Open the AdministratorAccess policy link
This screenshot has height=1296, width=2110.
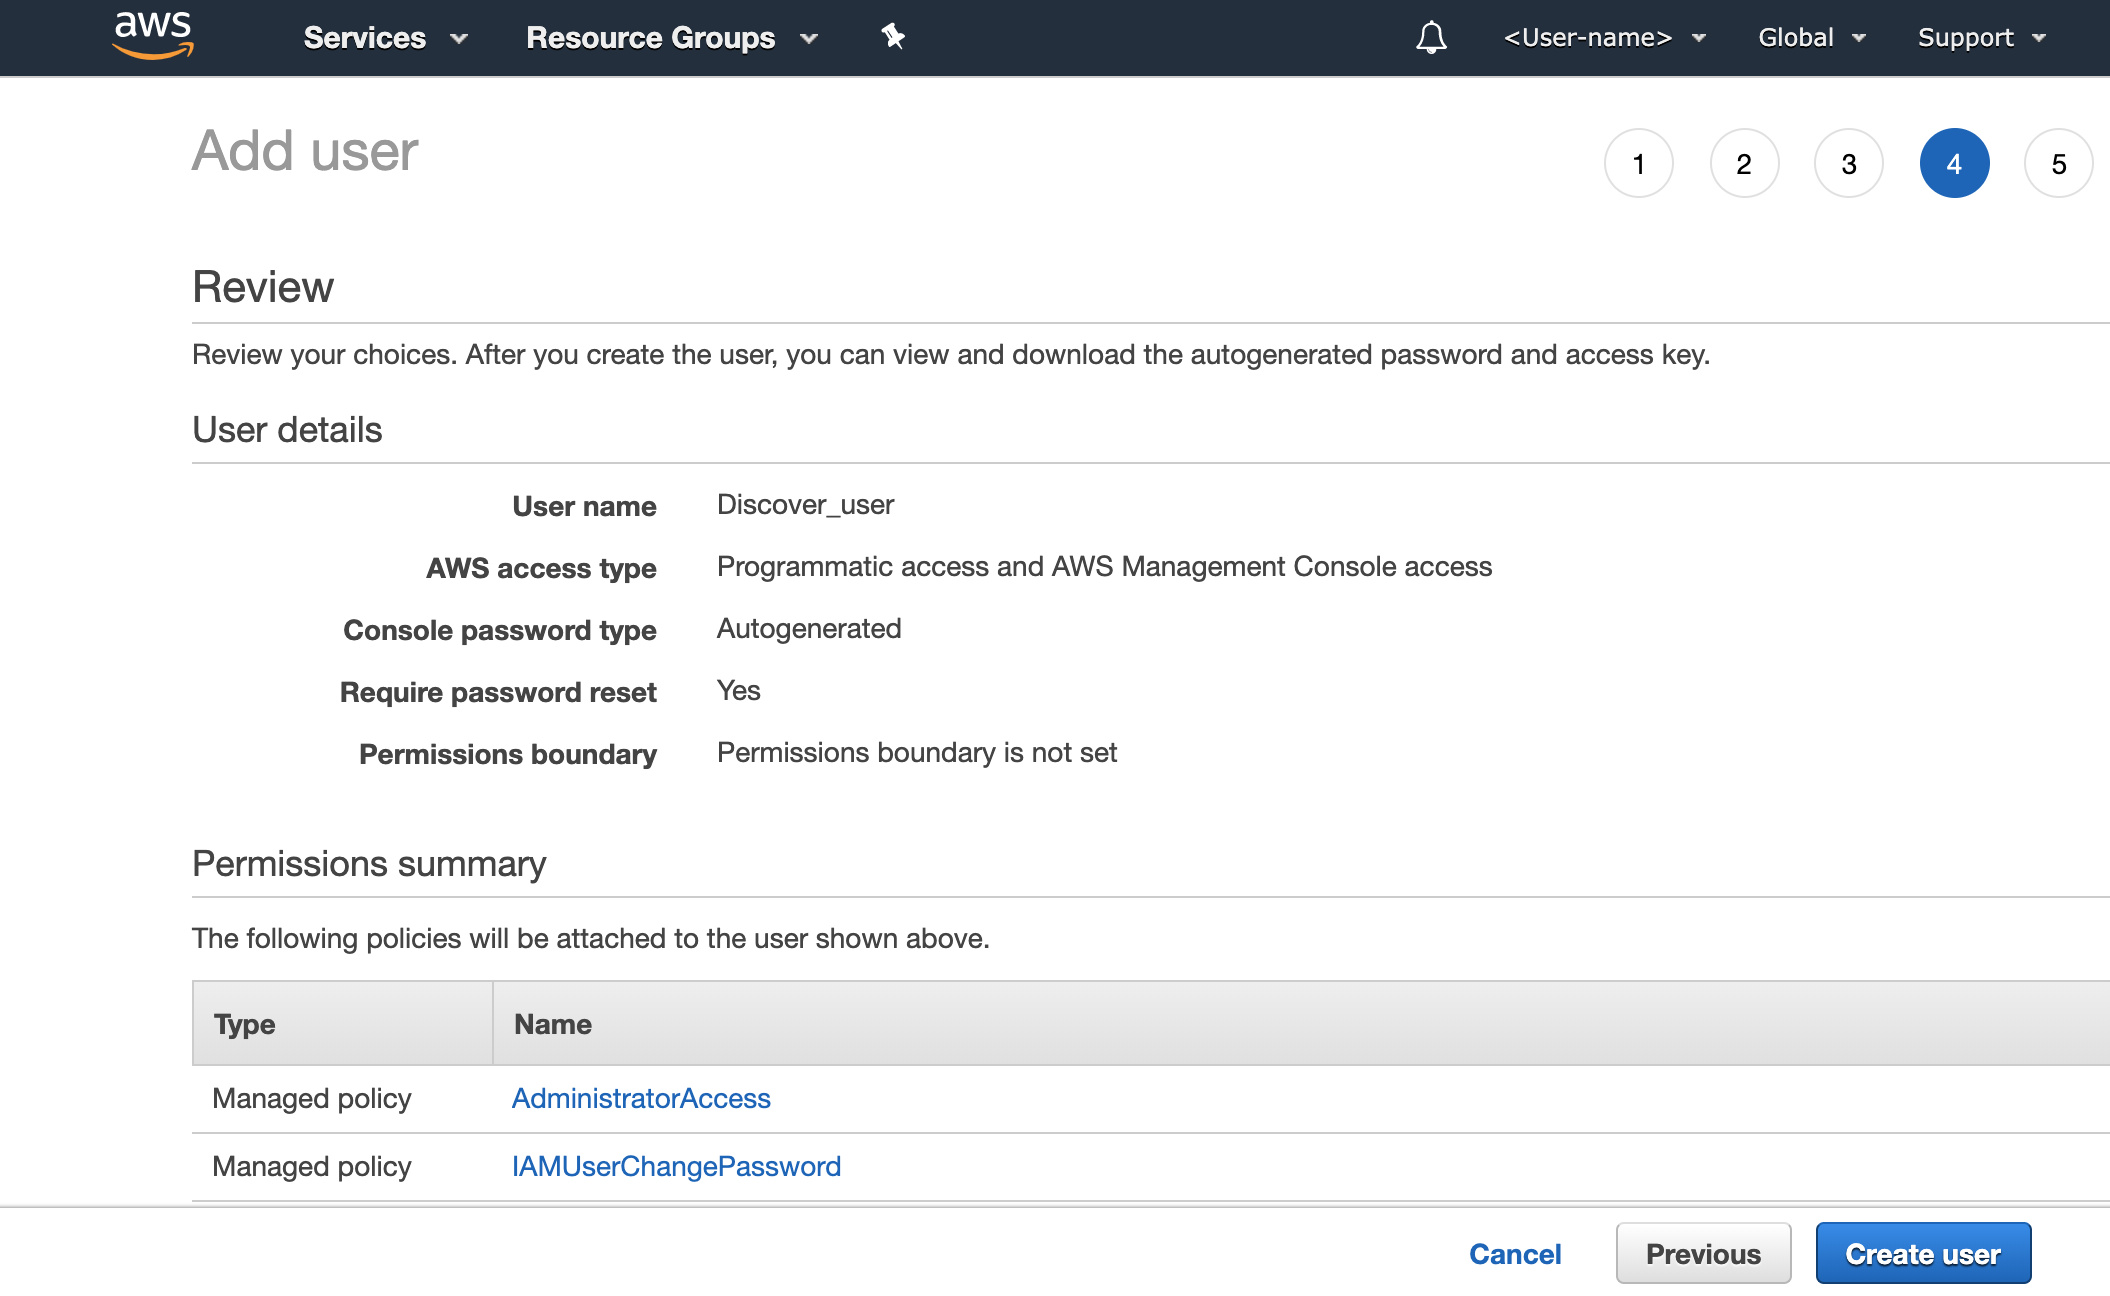point(641,1098)
